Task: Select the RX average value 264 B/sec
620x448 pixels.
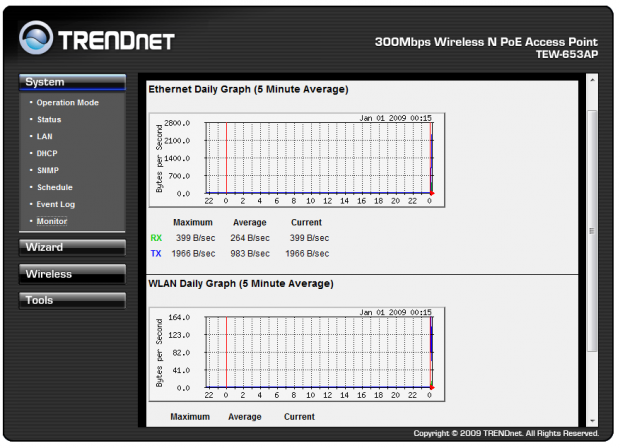Action: 250,238
